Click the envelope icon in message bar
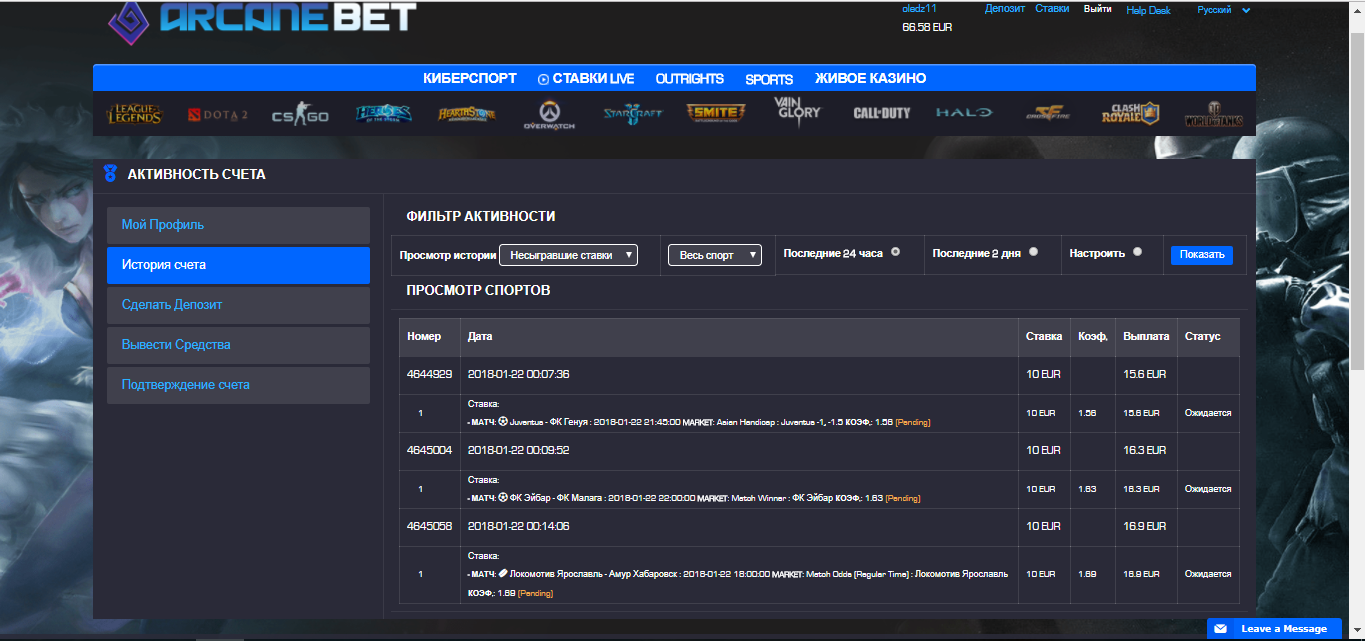The height and width of the screenshot is (641, 1365). coord(1221,629)
